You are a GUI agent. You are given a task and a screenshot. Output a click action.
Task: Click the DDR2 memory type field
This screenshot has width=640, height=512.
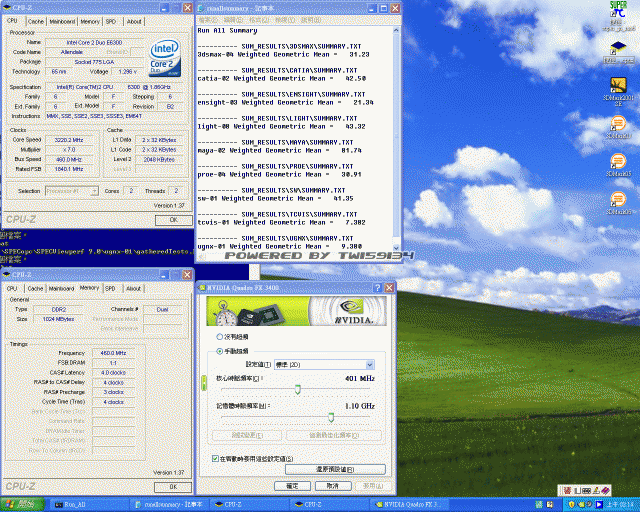59,309
